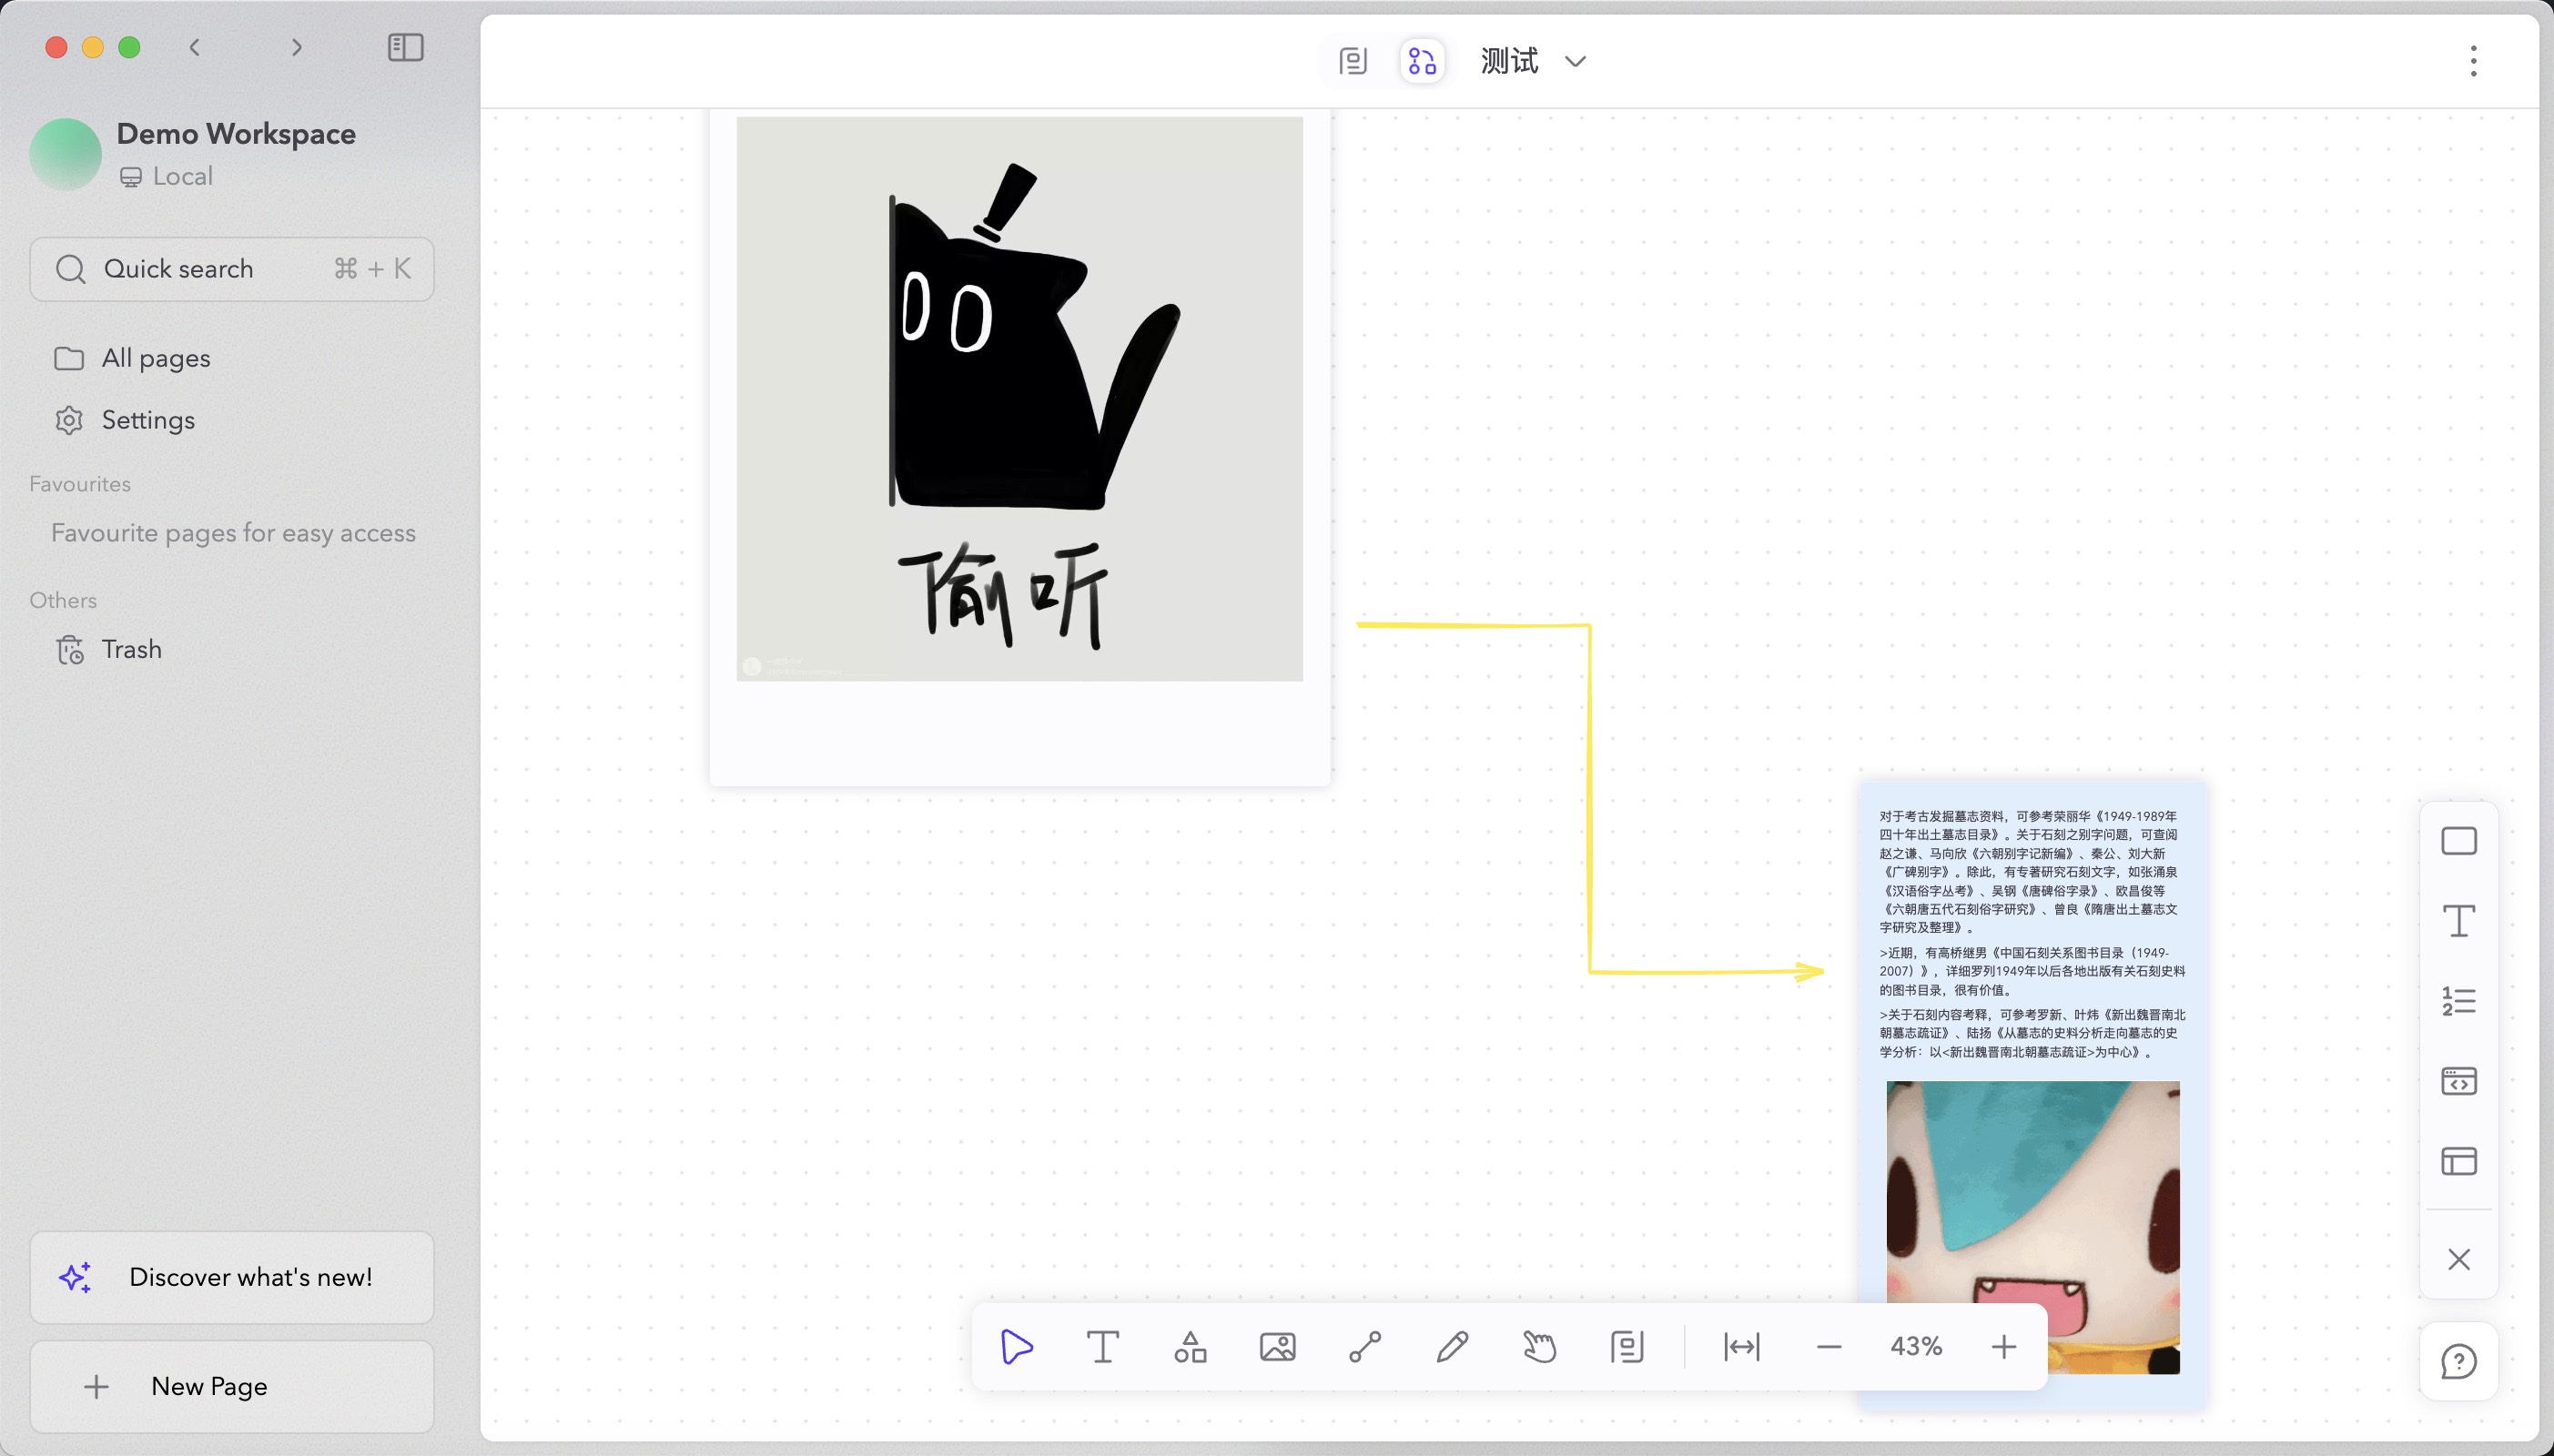The width and height of the screenshot is (2554, 1456).
Task: Select the Pen drawing tool
Action: (x=1452, y=1347)
